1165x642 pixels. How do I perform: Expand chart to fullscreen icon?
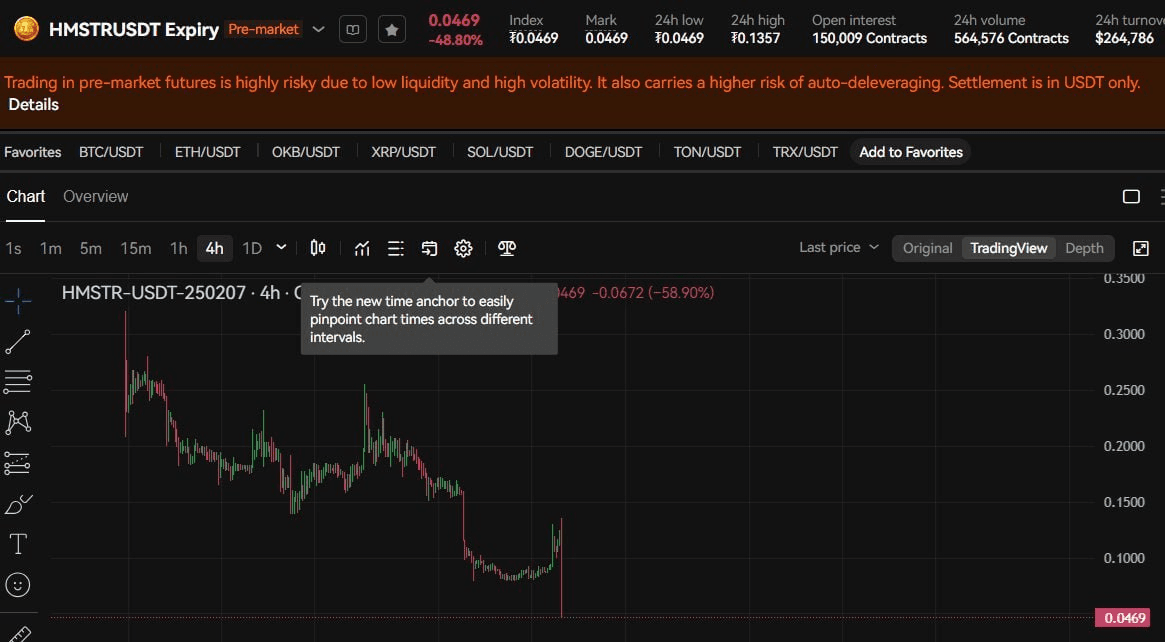1140,248
